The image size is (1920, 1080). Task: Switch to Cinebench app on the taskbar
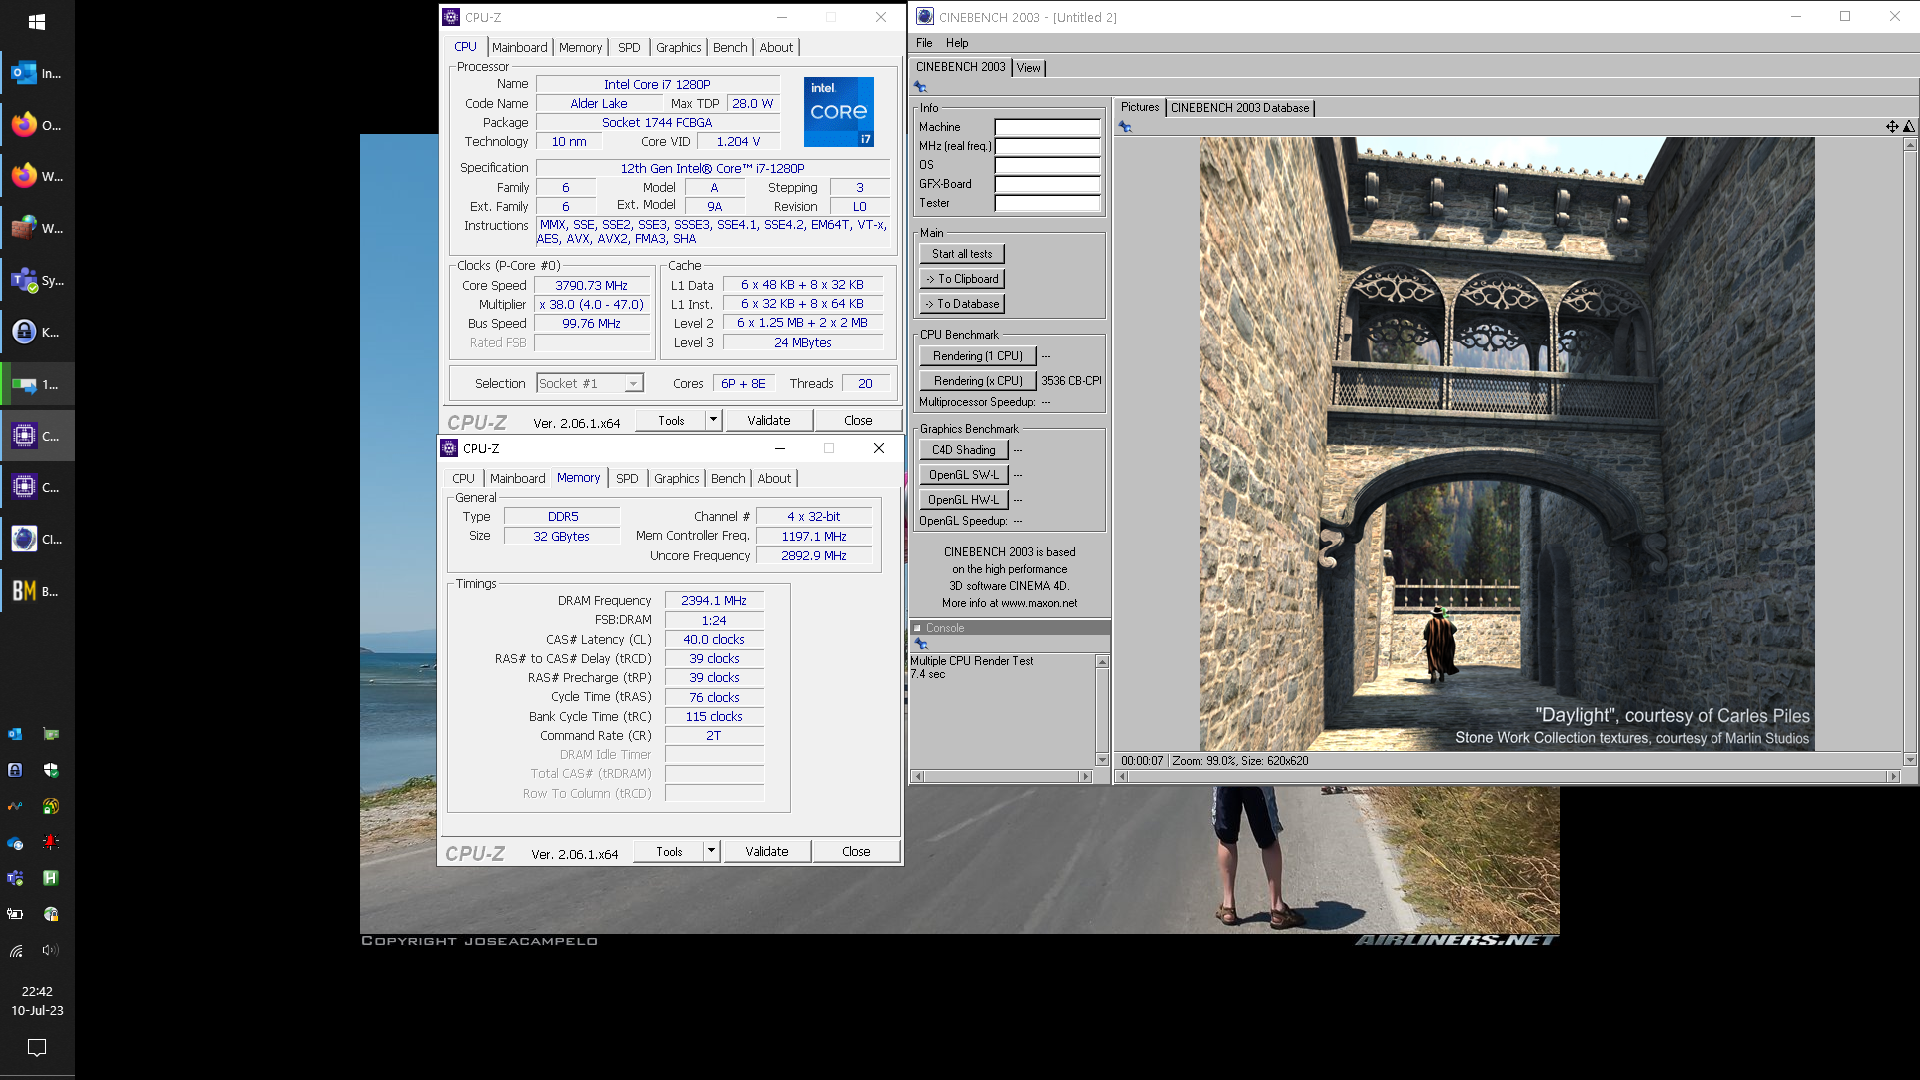37,540
